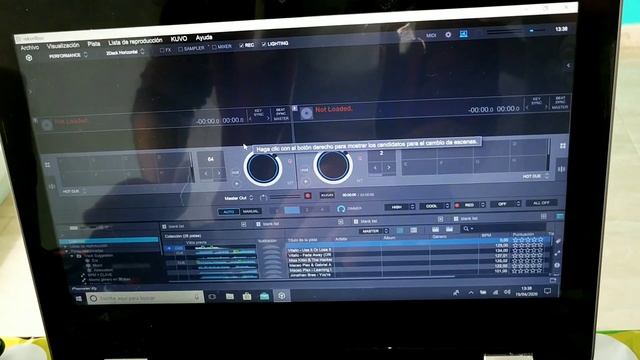Click the grid pads icon left of deck 1
The image size is (640, 360).
click(x=47, y=165)
